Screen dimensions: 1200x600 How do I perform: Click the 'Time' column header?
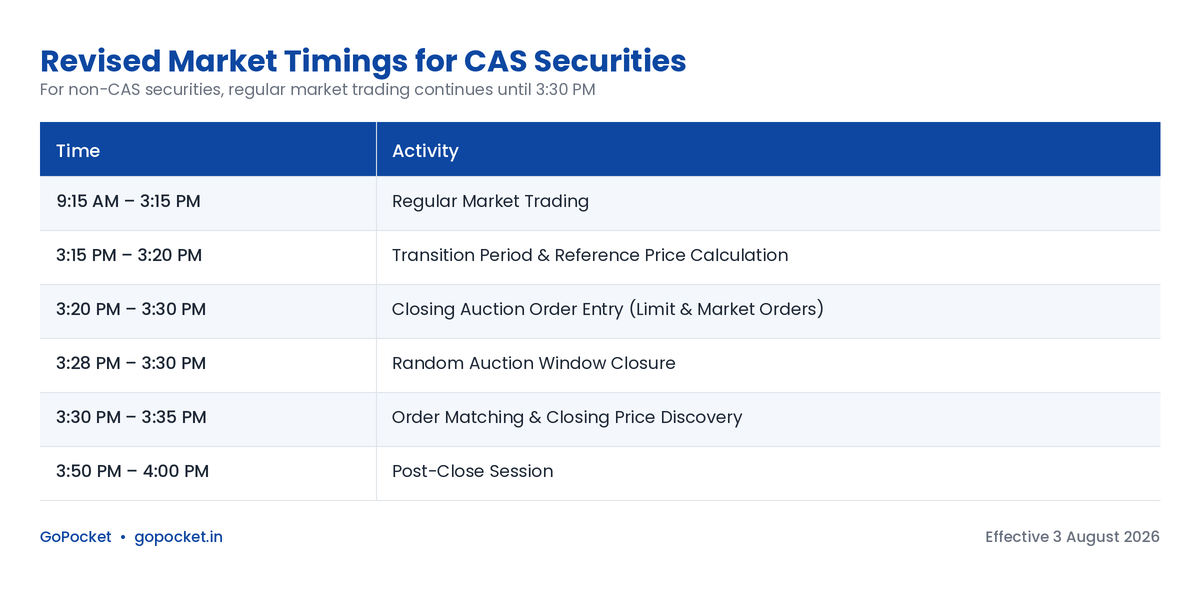tap(208, 150)
